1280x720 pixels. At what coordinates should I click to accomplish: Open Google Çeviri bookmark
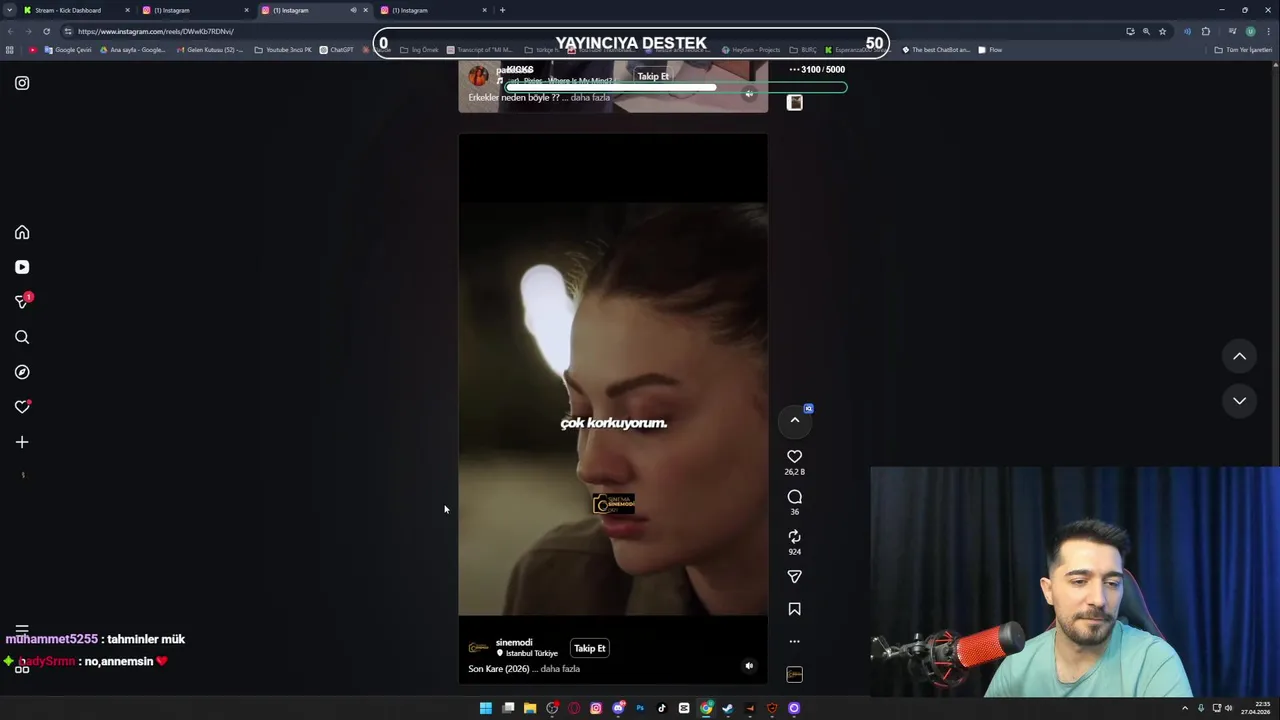point(68,50)
